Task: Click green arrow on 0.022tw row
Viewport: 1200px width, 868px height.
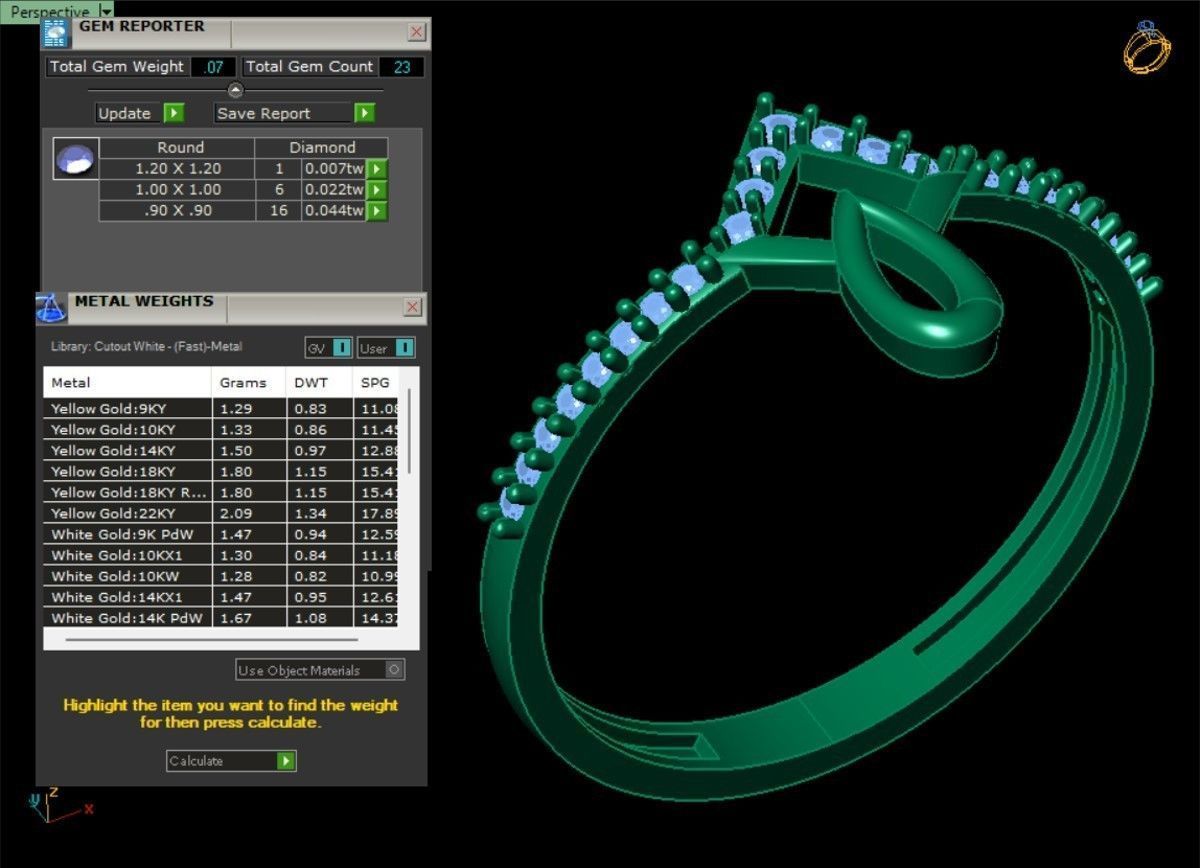Action: coord(377,190)
